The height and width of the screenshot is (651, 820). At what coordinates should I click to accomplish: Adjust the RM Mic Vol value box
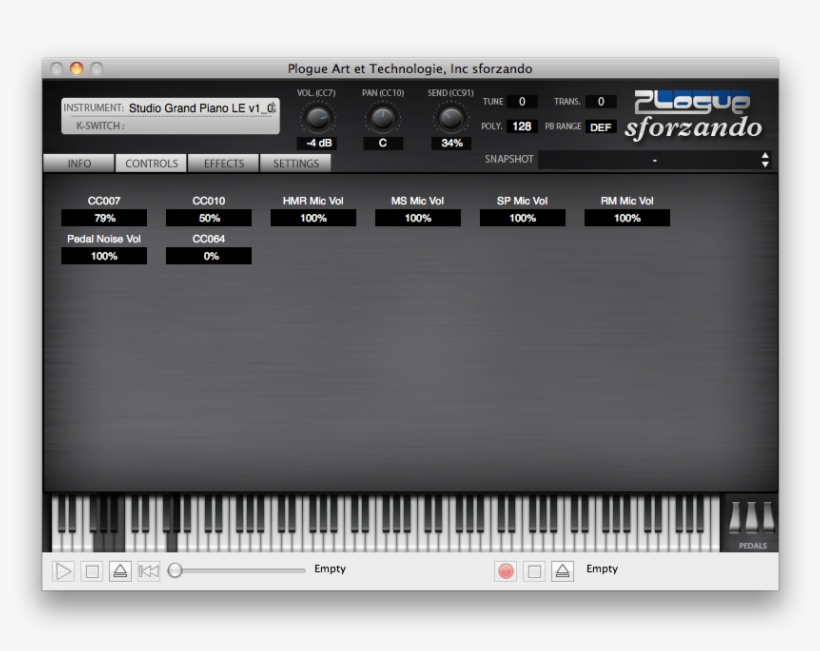pos(627,218)
